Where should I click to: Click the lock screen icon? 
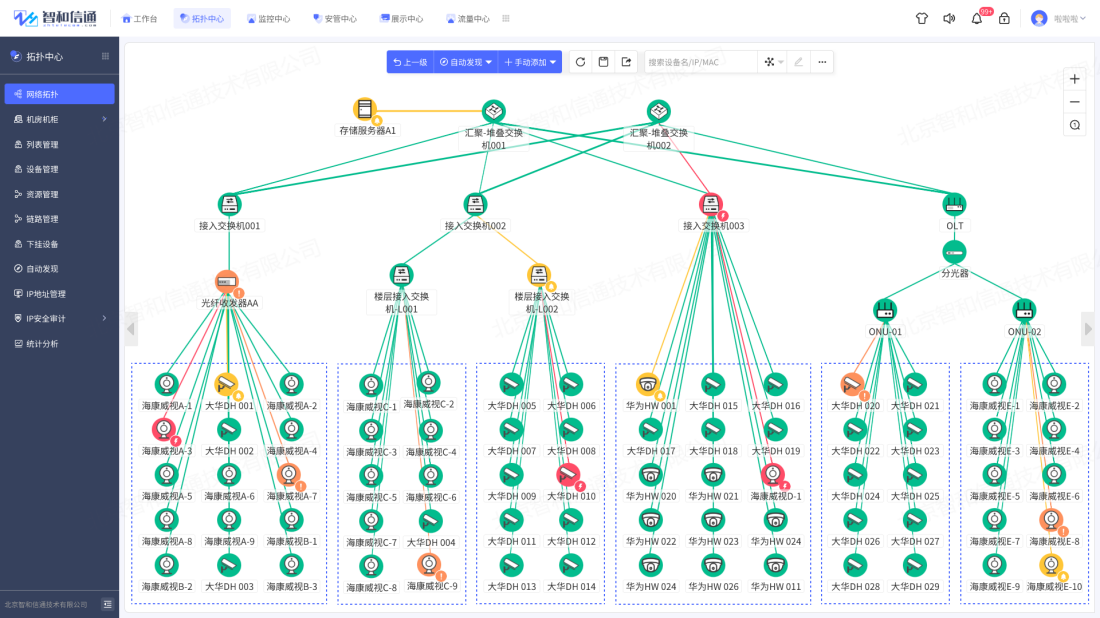(x=1005, y=19)
